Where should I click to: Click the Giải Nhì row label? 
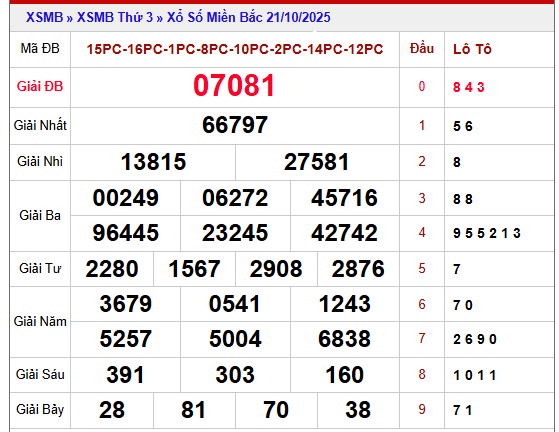[40, 161]
